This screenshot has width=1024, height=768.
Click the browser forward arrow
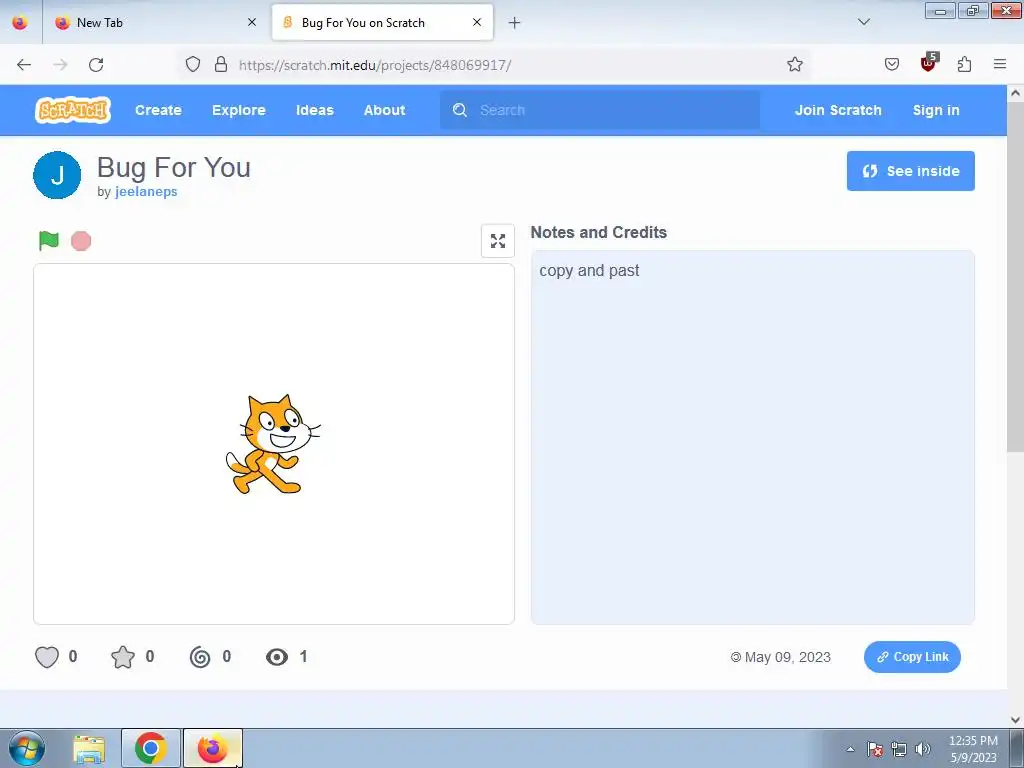(60, 64)
